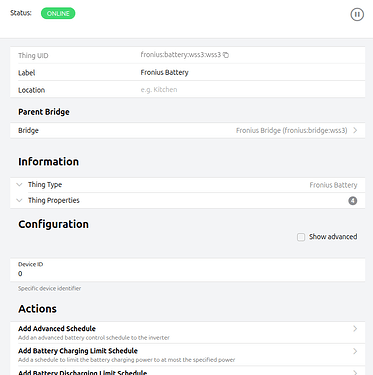Open the Fronius Bridge parent link
The image size is (373, 375).
point(188,130)
